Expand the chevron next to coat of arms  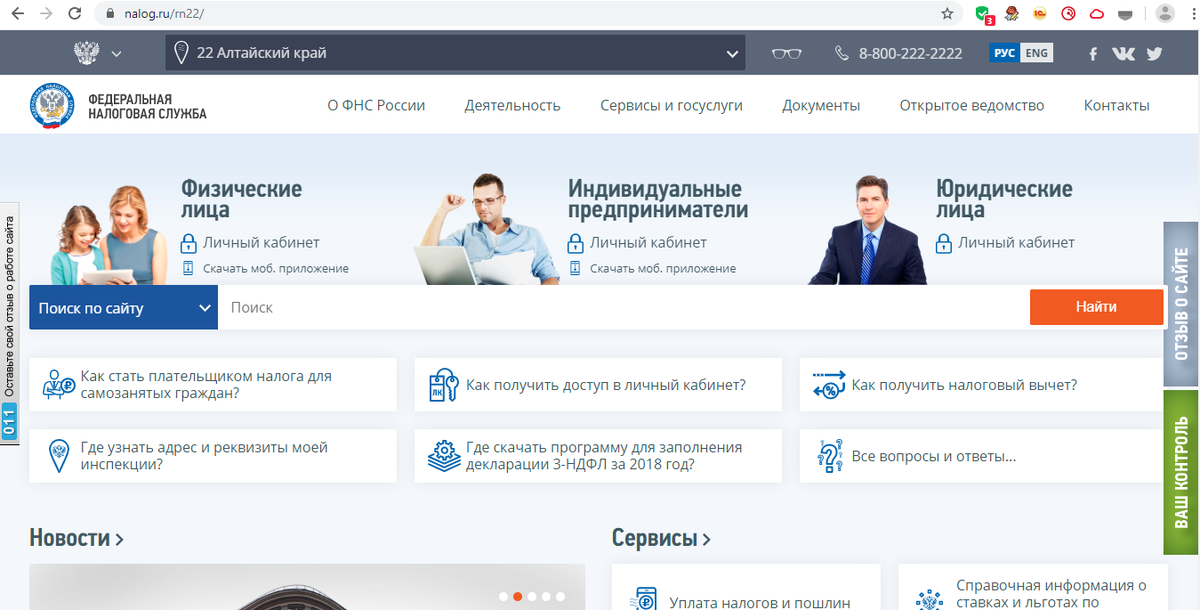117,54
